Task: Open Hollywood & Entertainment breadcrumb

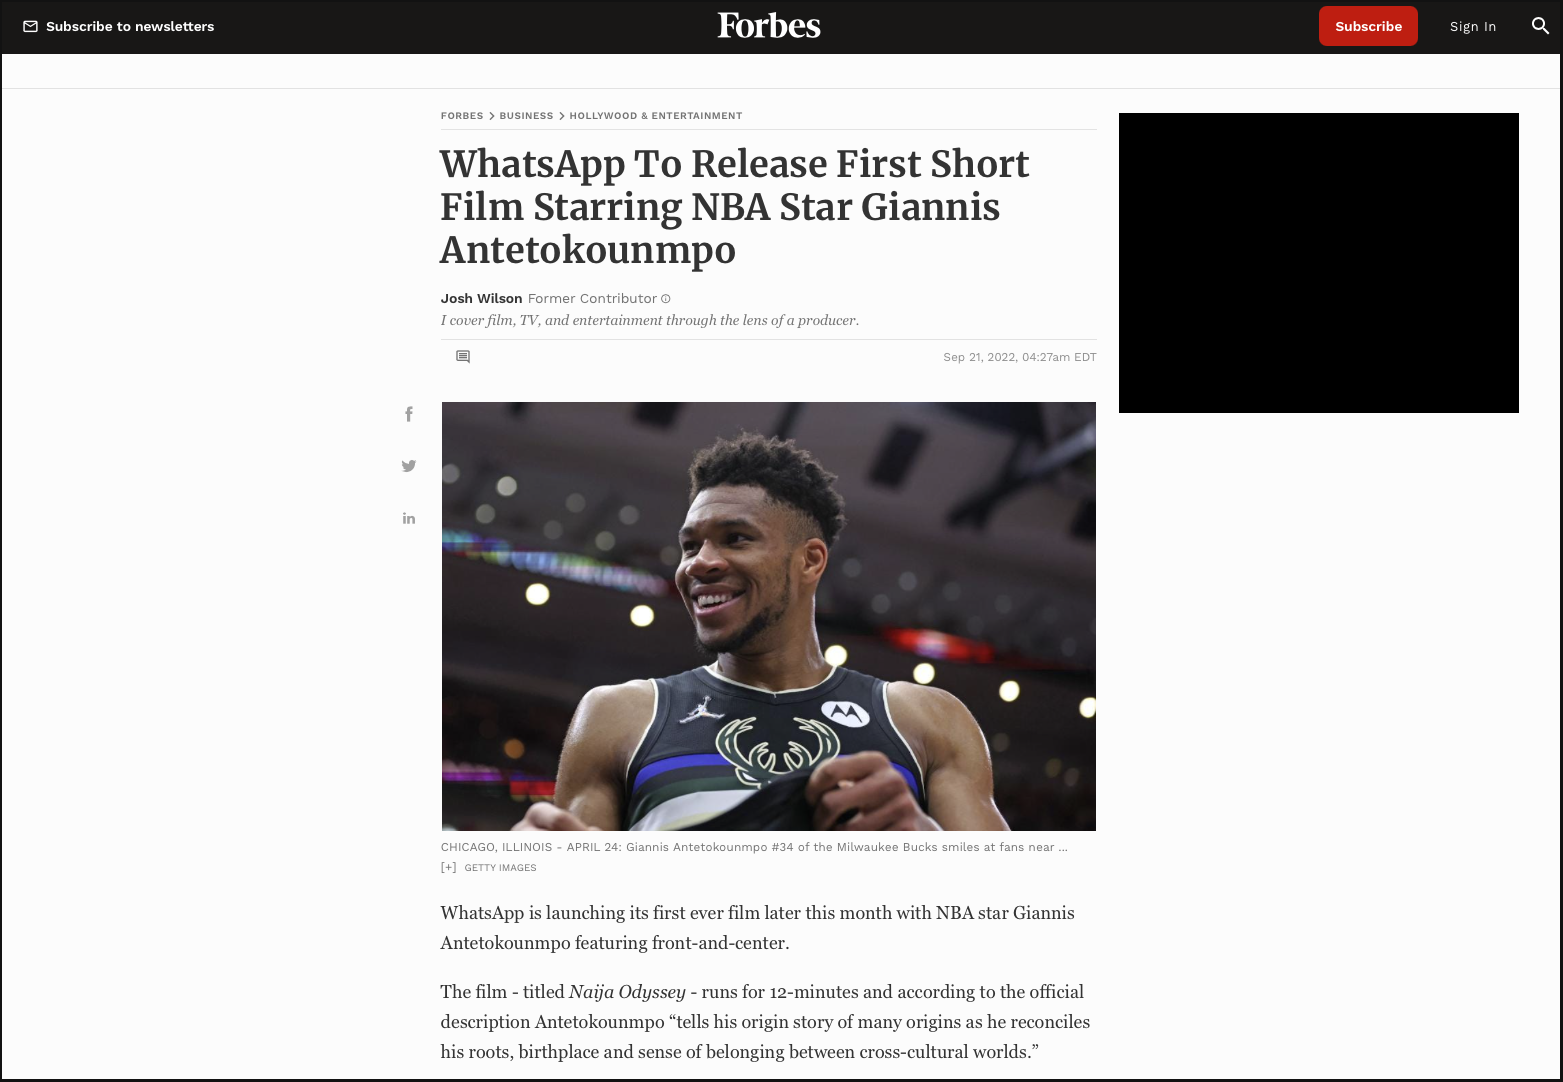Action: 656,116
